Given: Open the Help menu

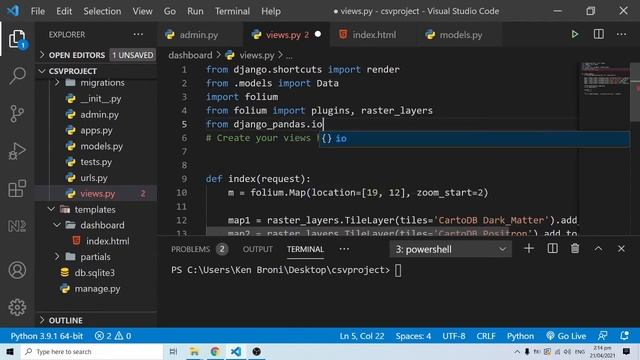Looking at the screenshot, I should (271, 11).
